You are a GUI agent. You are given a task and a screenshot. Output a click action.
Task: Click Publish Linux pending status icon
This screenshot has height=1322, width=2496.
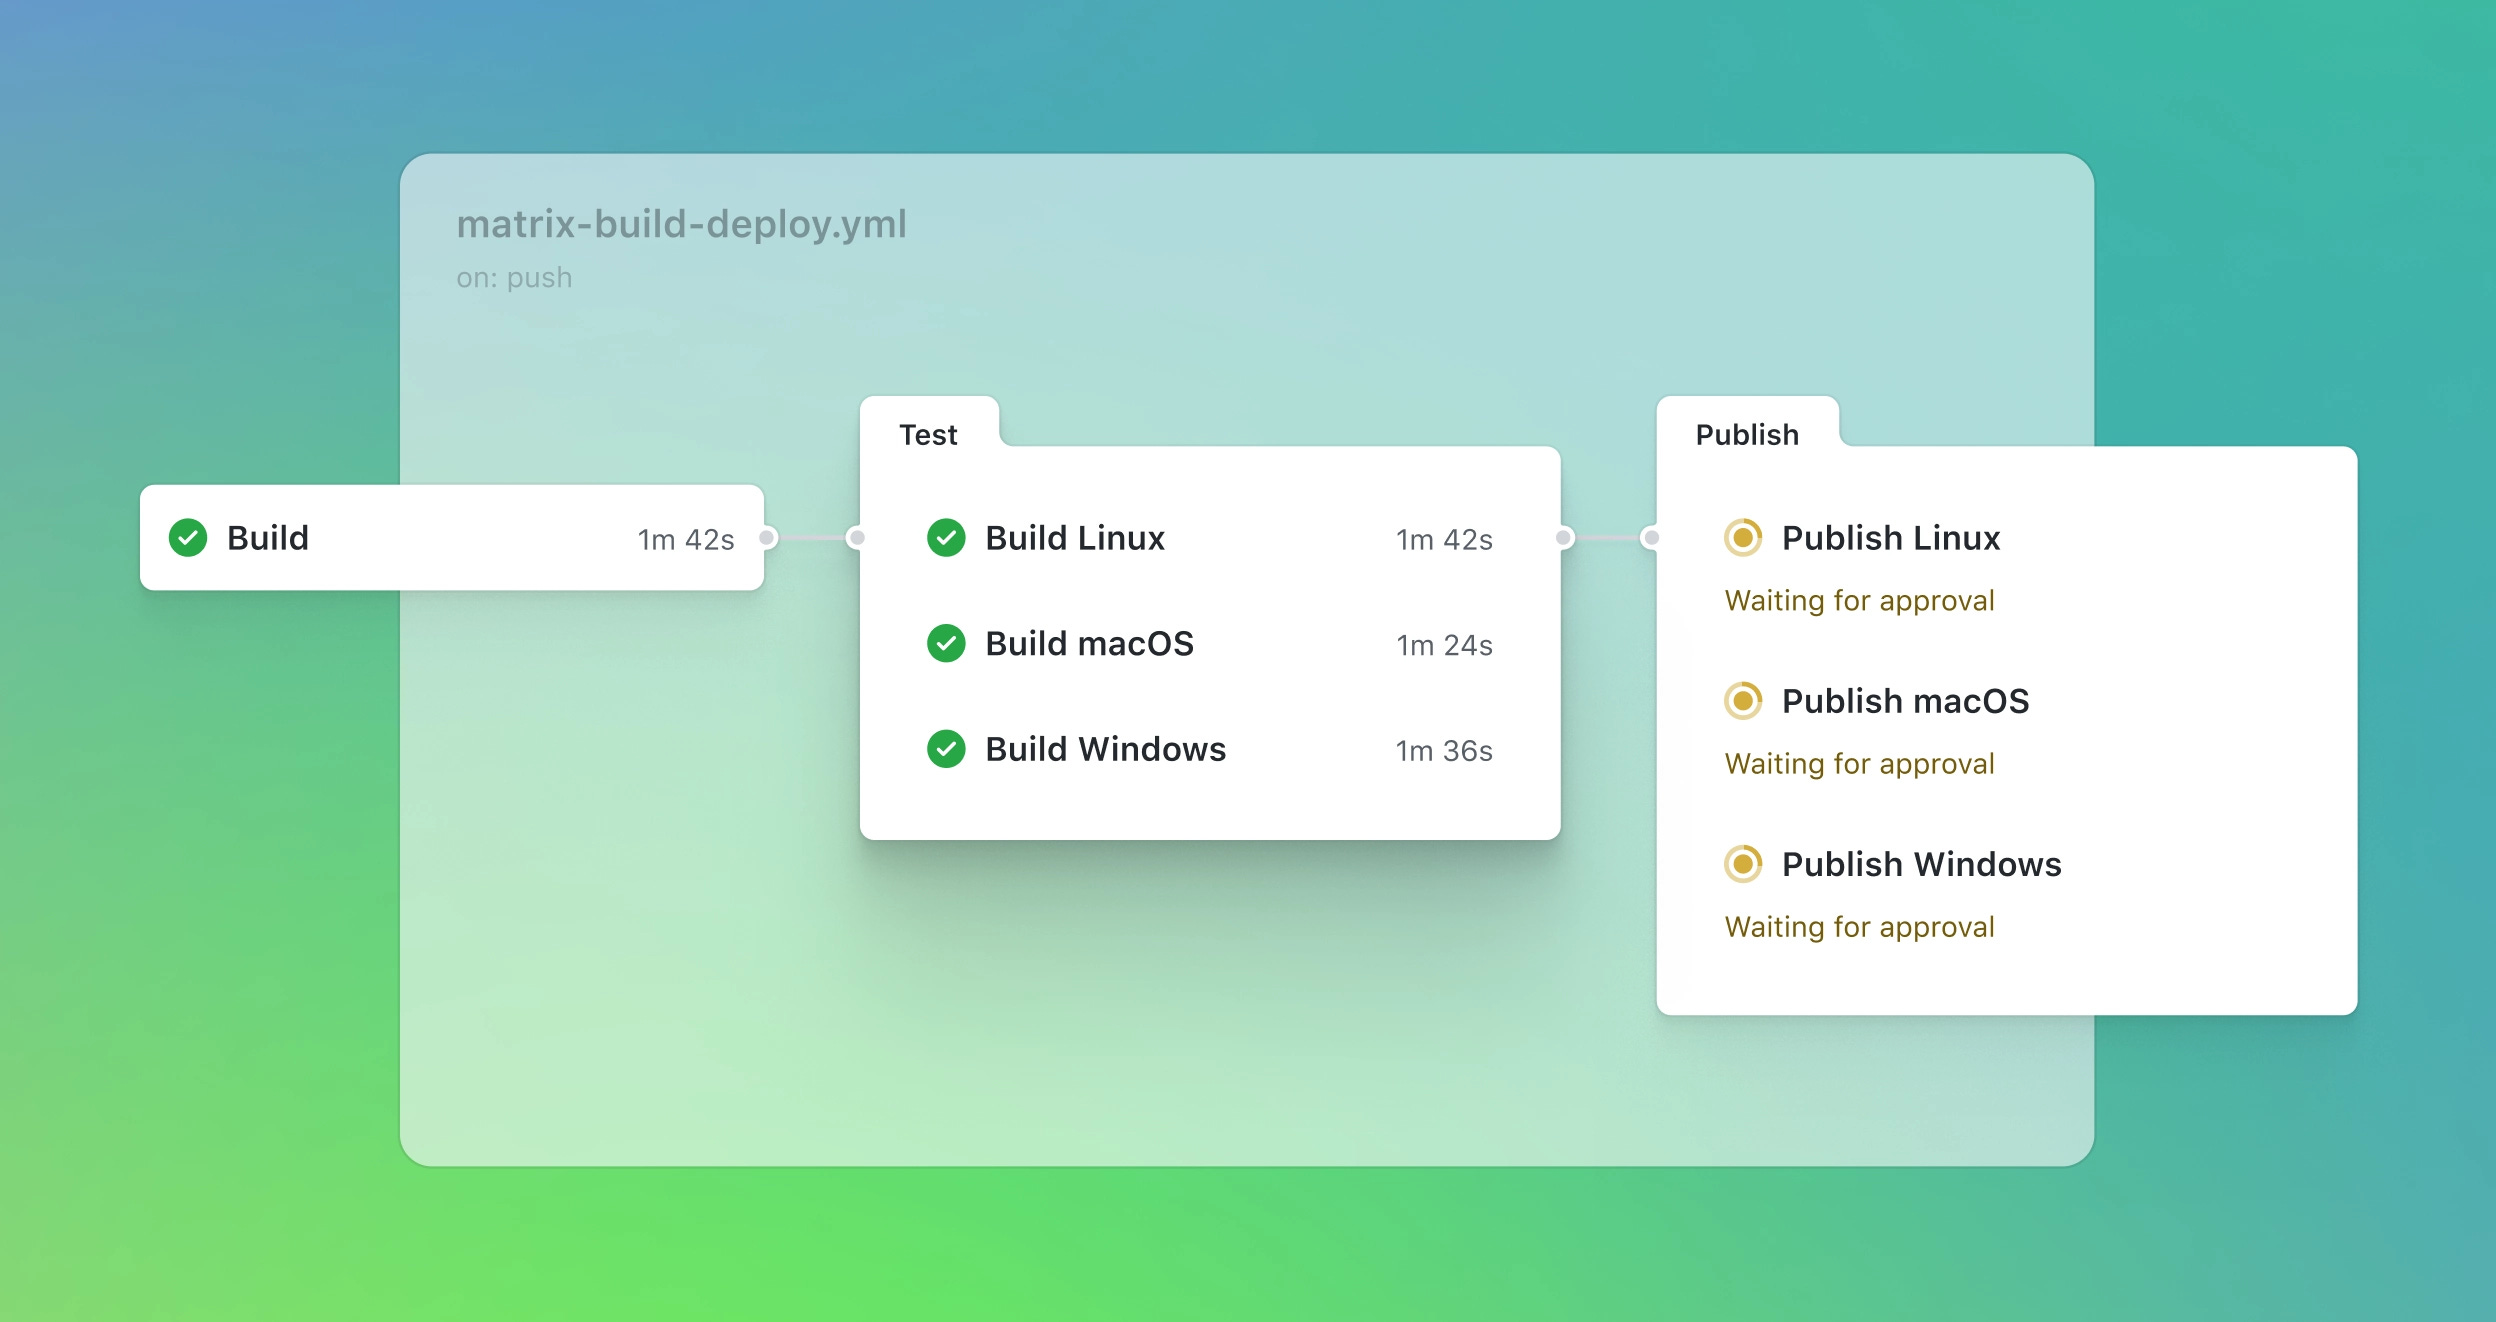(x=1743, y=538)
